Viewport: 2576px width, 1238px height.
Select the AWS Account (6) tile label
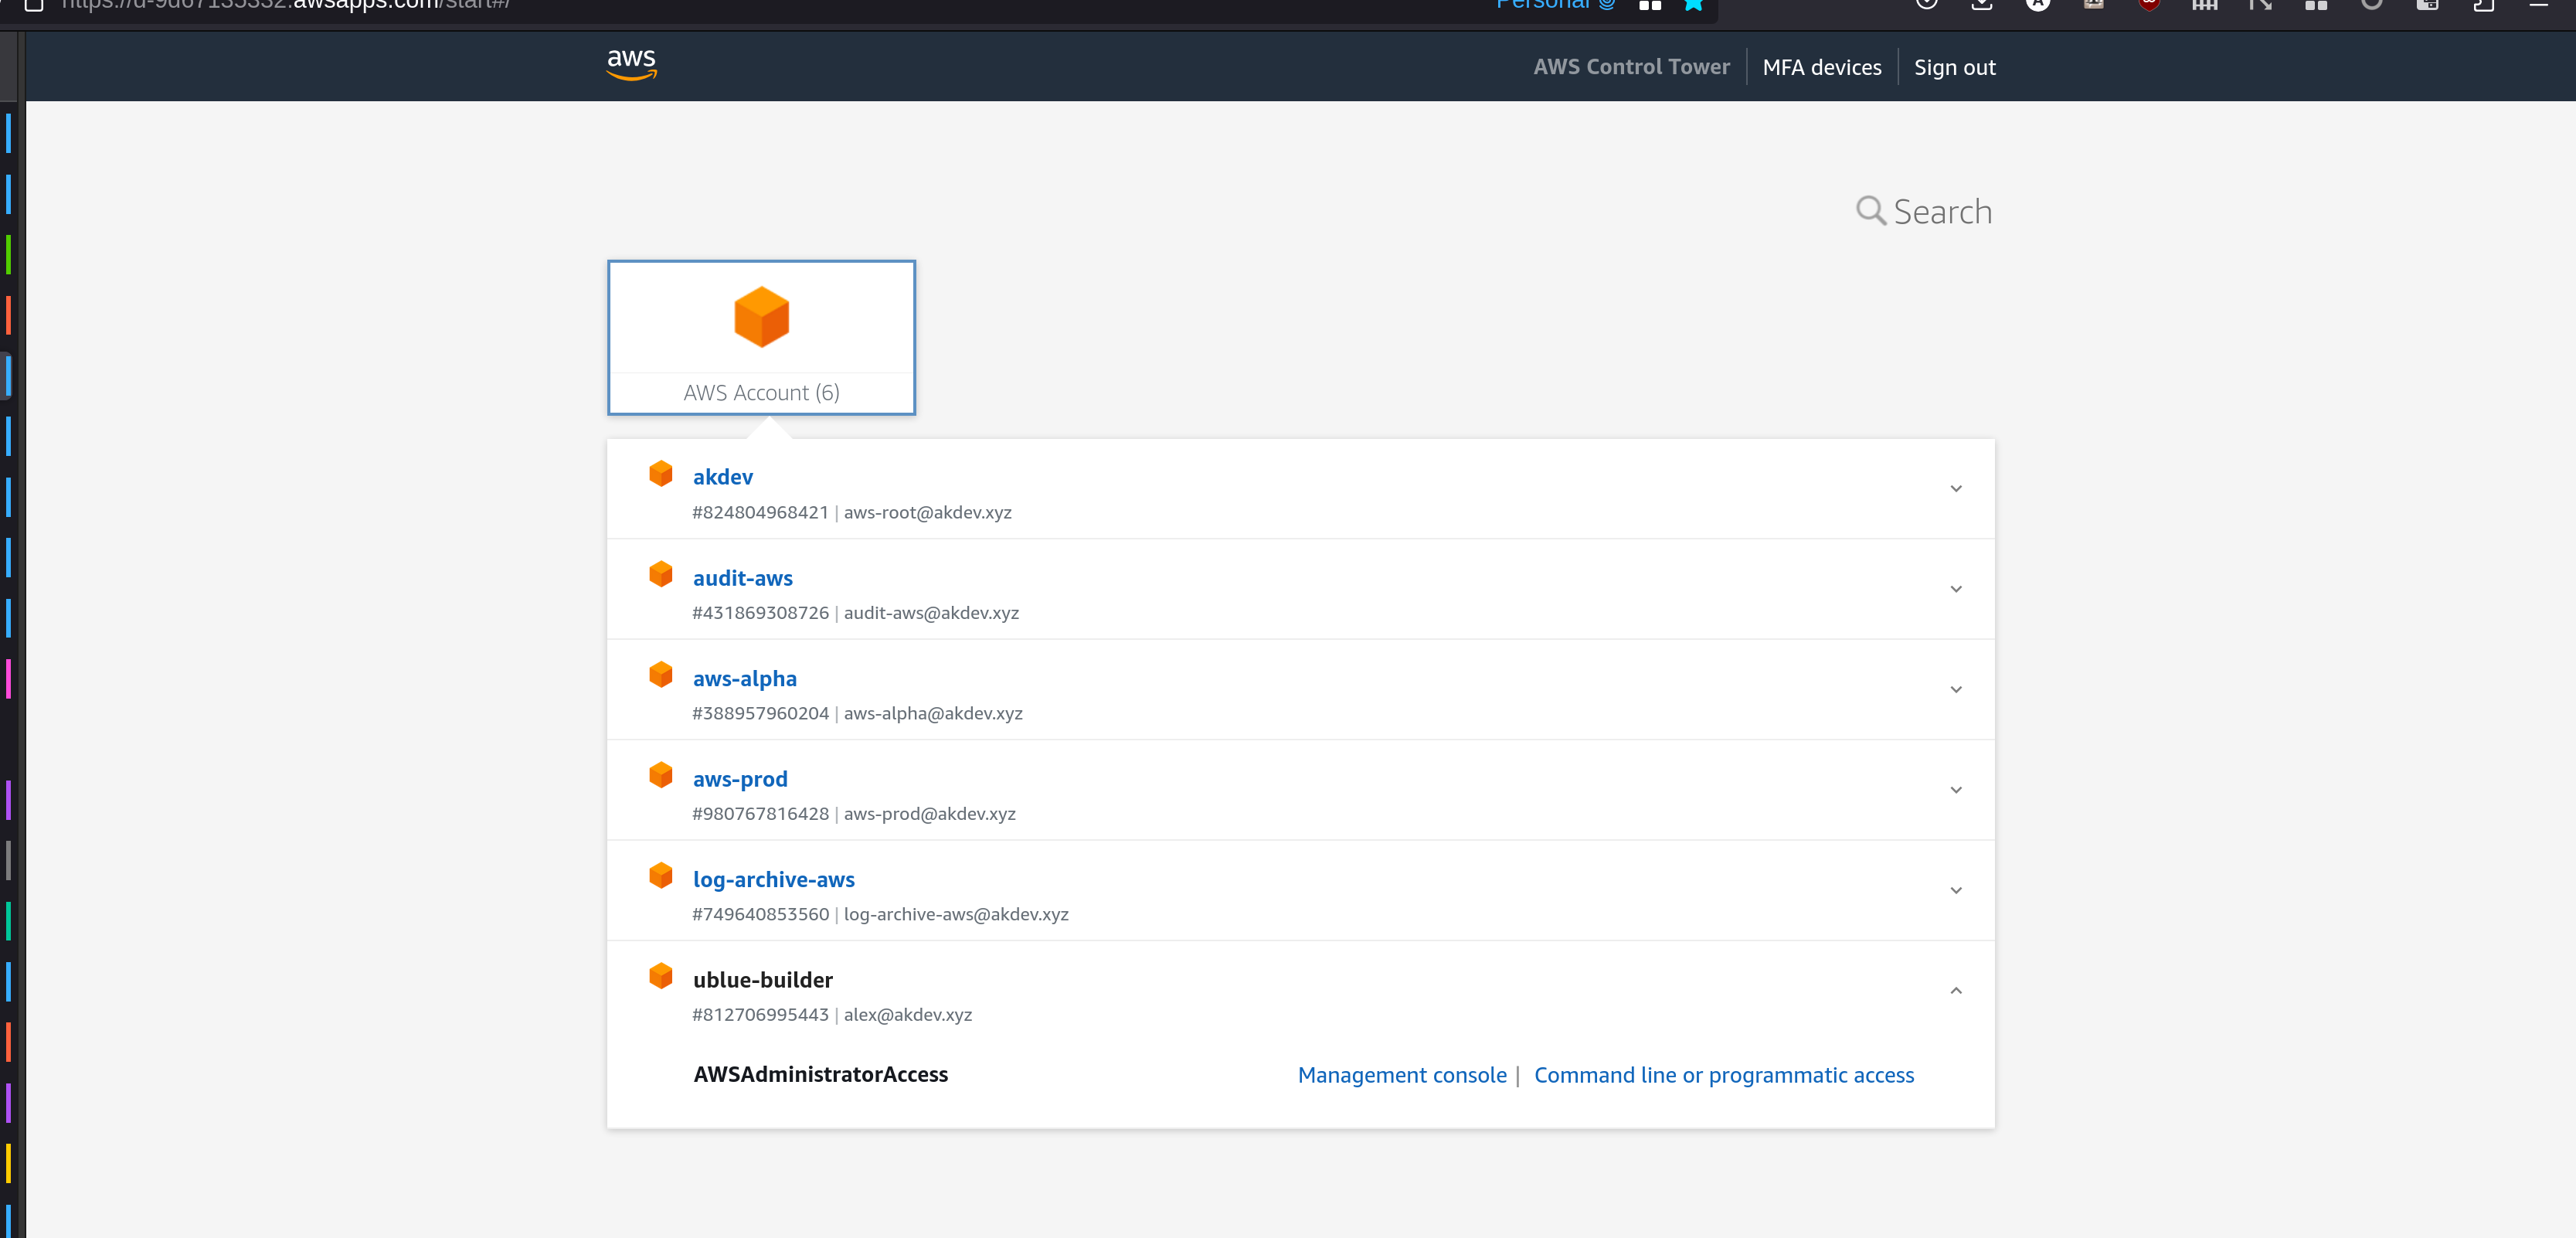761,393
